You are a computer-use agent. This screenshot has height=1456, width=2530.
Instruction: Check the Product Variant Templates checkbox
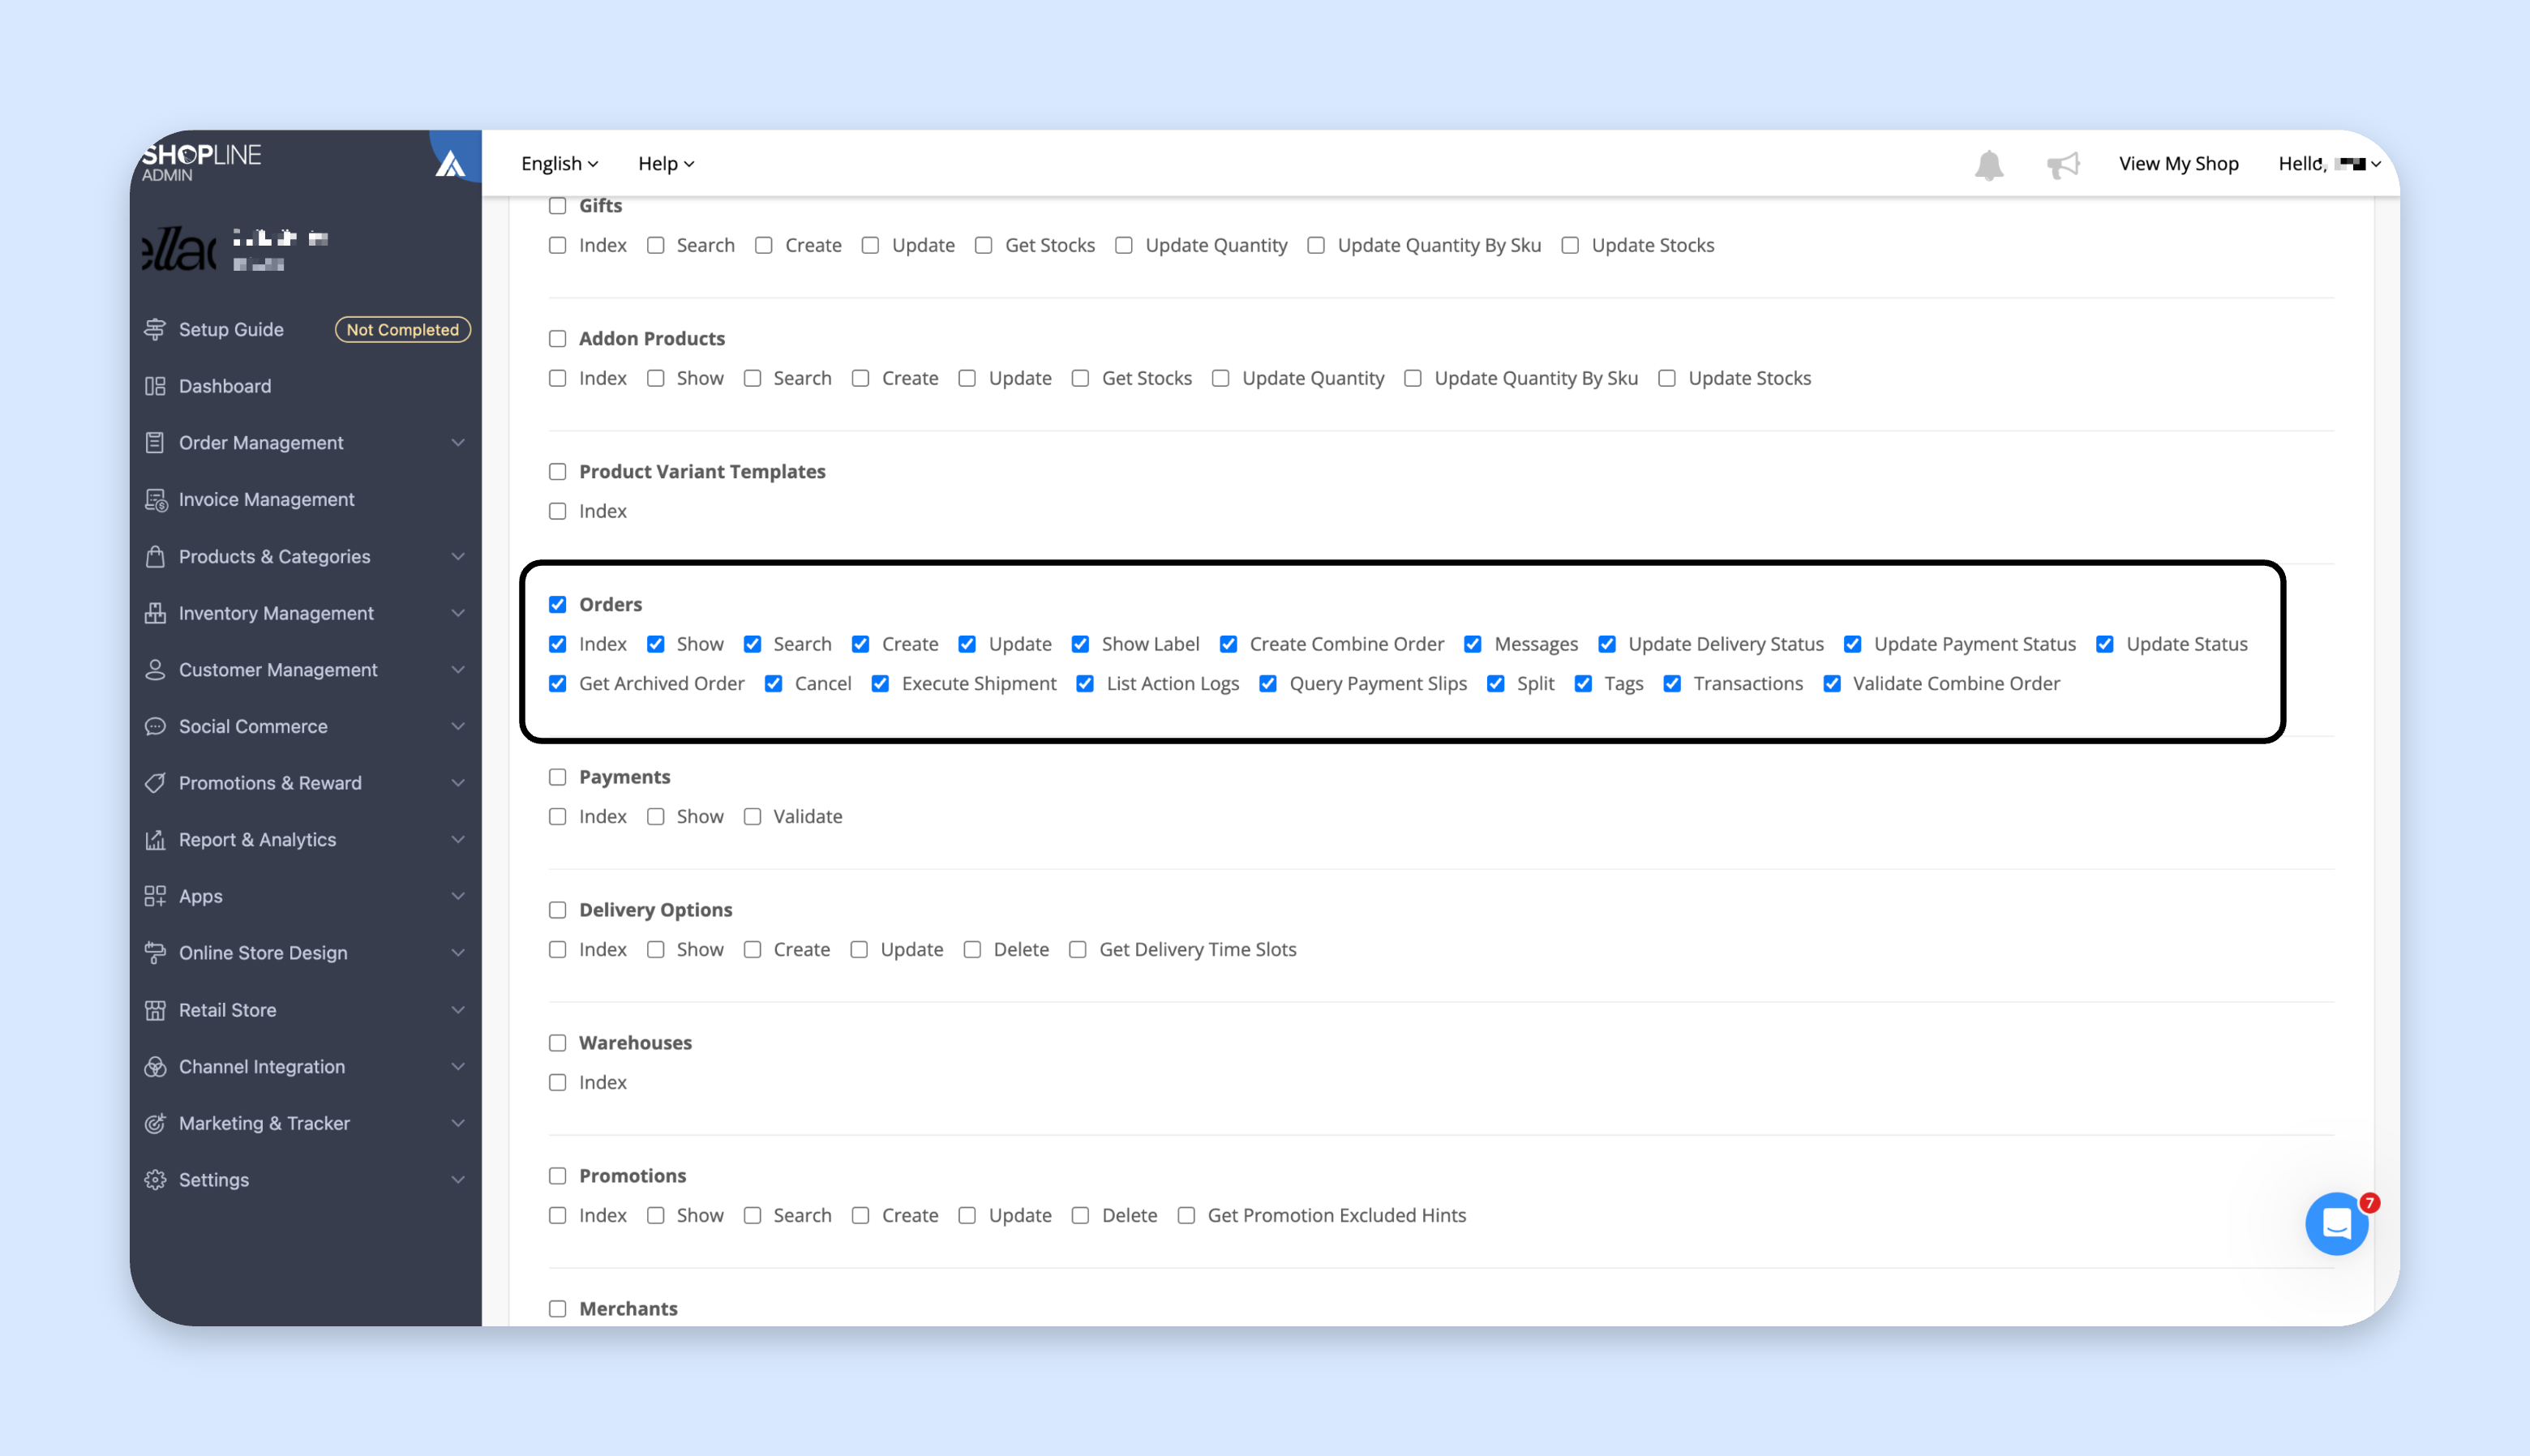point(558,472)
